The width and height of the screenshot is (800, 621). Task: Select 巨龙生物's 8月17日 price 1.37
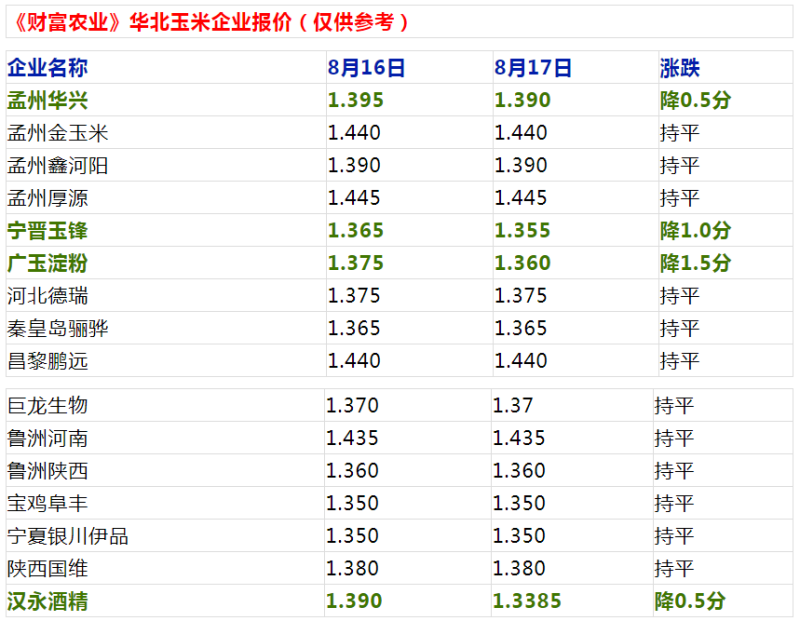pyautogui.click(x=513, y=405)
